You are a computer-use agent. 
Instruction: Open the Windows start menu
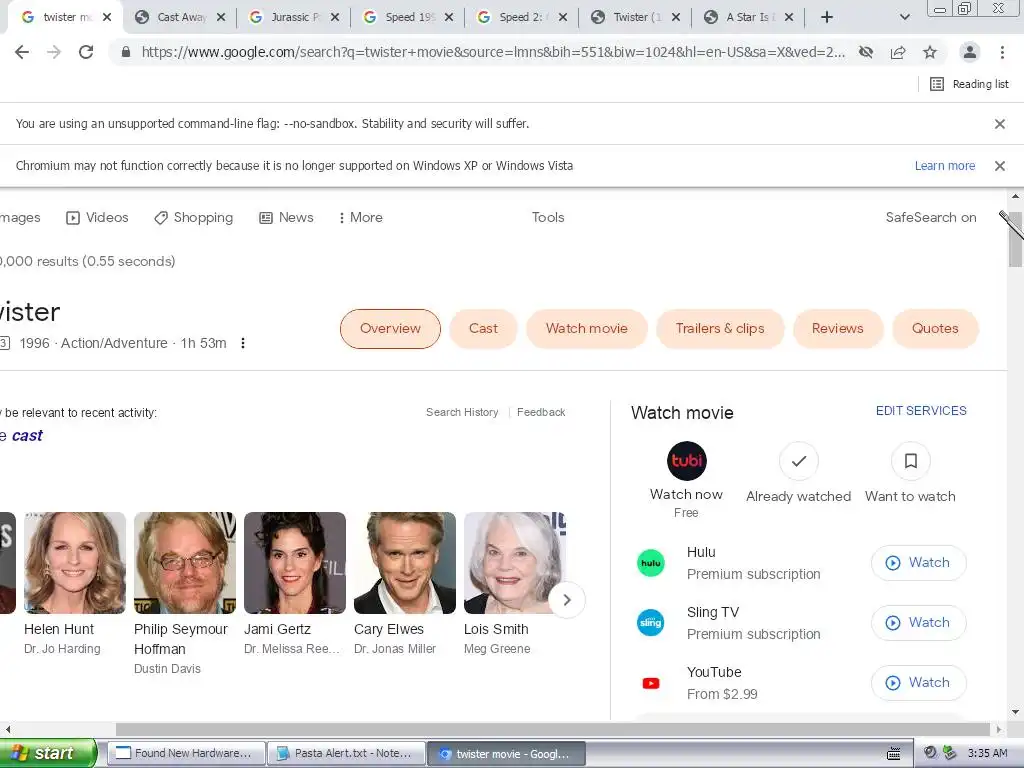click(x=47, y=753)
